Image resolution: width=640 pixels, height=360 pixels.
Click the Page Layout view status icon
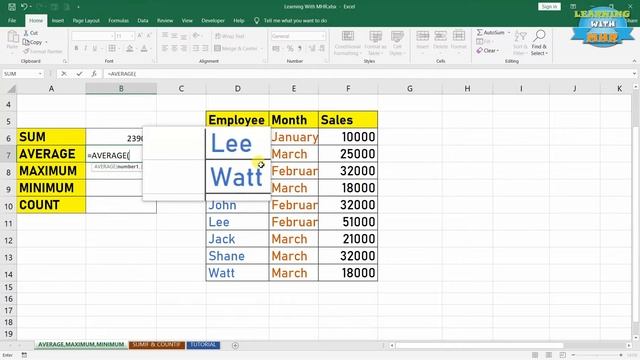549,355
